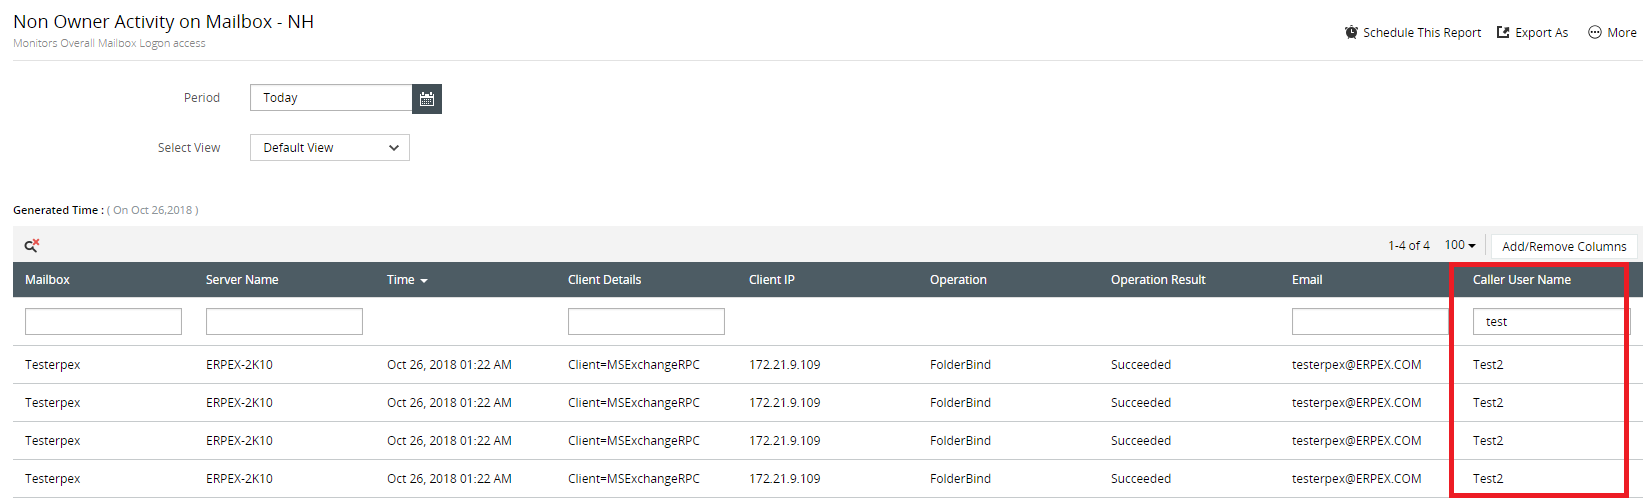This screenshot has height=499, width=1646.
Task: Sort by the Time column arrow
Action: click(x=424, y=281)
